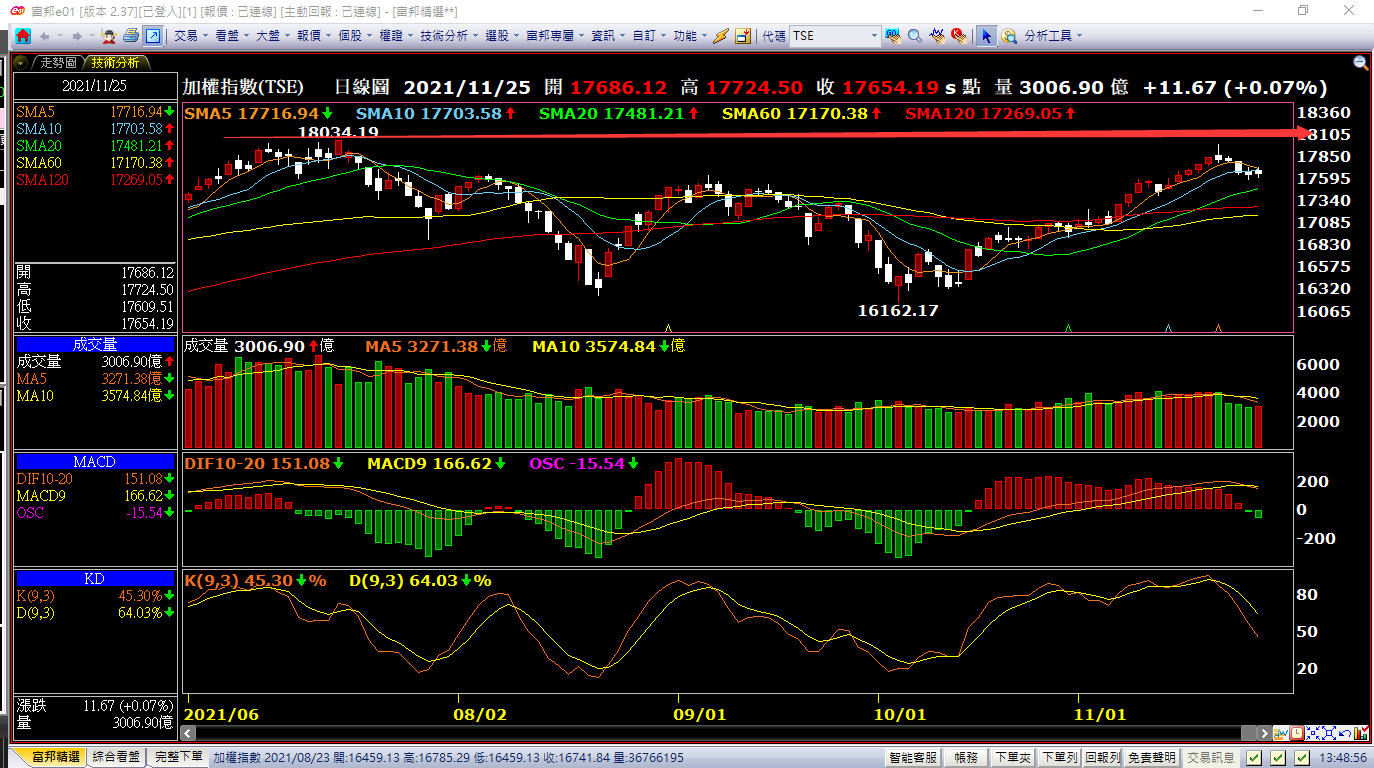Viewport: 1374px width, 768px height.
Task: Toggle the middle status bar checkbox
Action: coord(1278,758)
